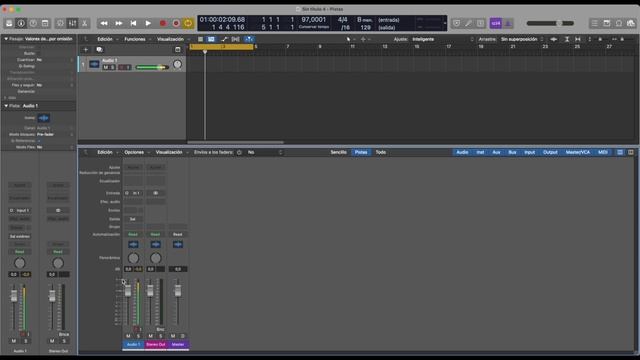Toggle the Mixer button in control bar

click(72, 23)
